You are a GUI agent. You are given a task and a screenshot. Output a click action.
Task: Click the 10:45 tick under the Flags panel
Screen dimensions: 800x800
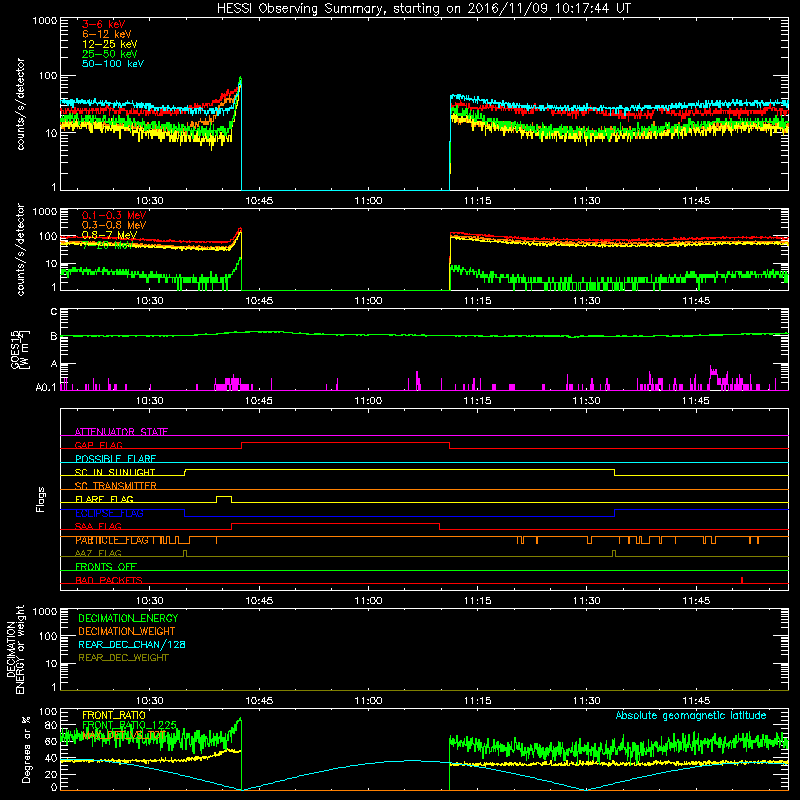pos(259,601)
